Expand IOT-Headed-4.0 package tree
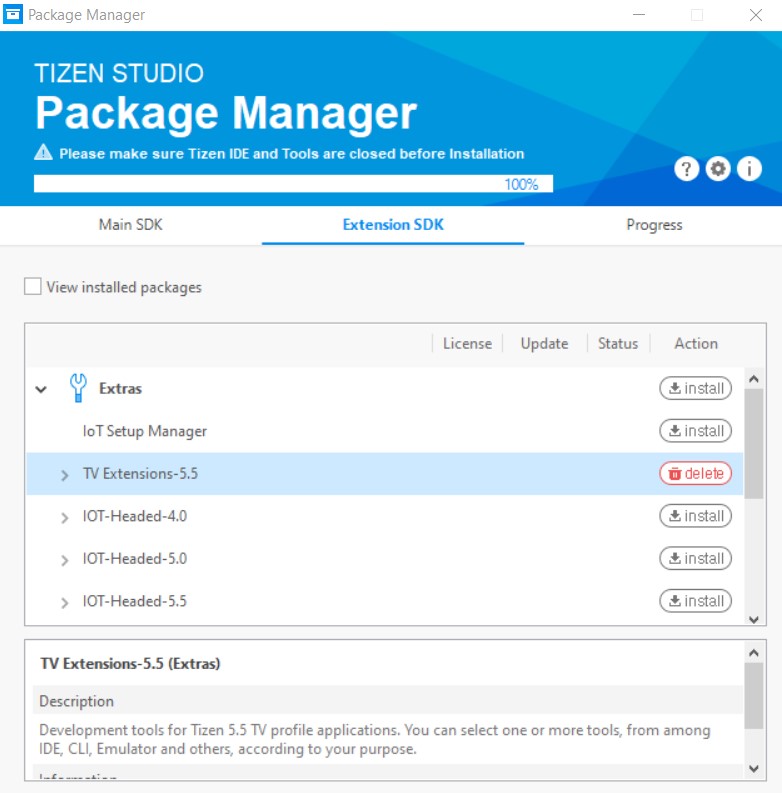The height and width of the screenshot is (793, 782). coord(65,517)
